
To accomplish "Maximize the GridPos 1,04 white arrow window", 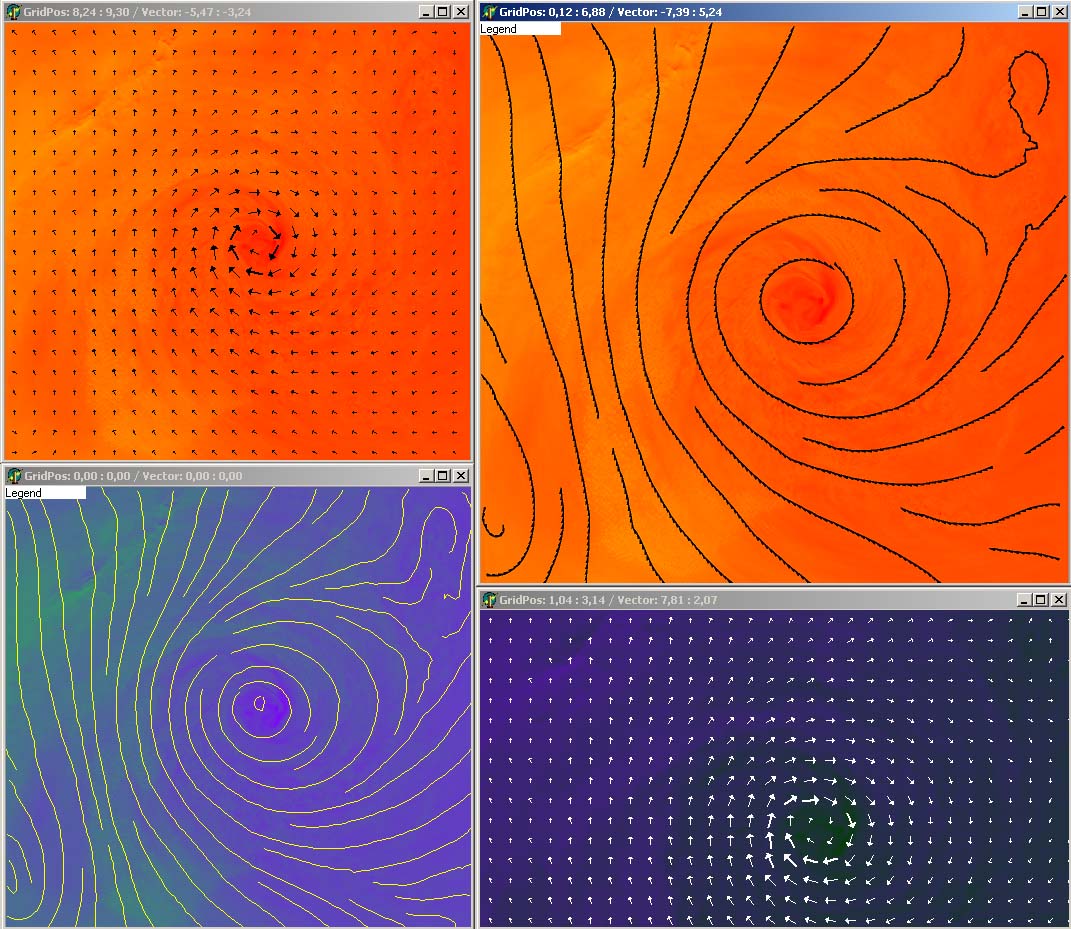I will 1042,600.
